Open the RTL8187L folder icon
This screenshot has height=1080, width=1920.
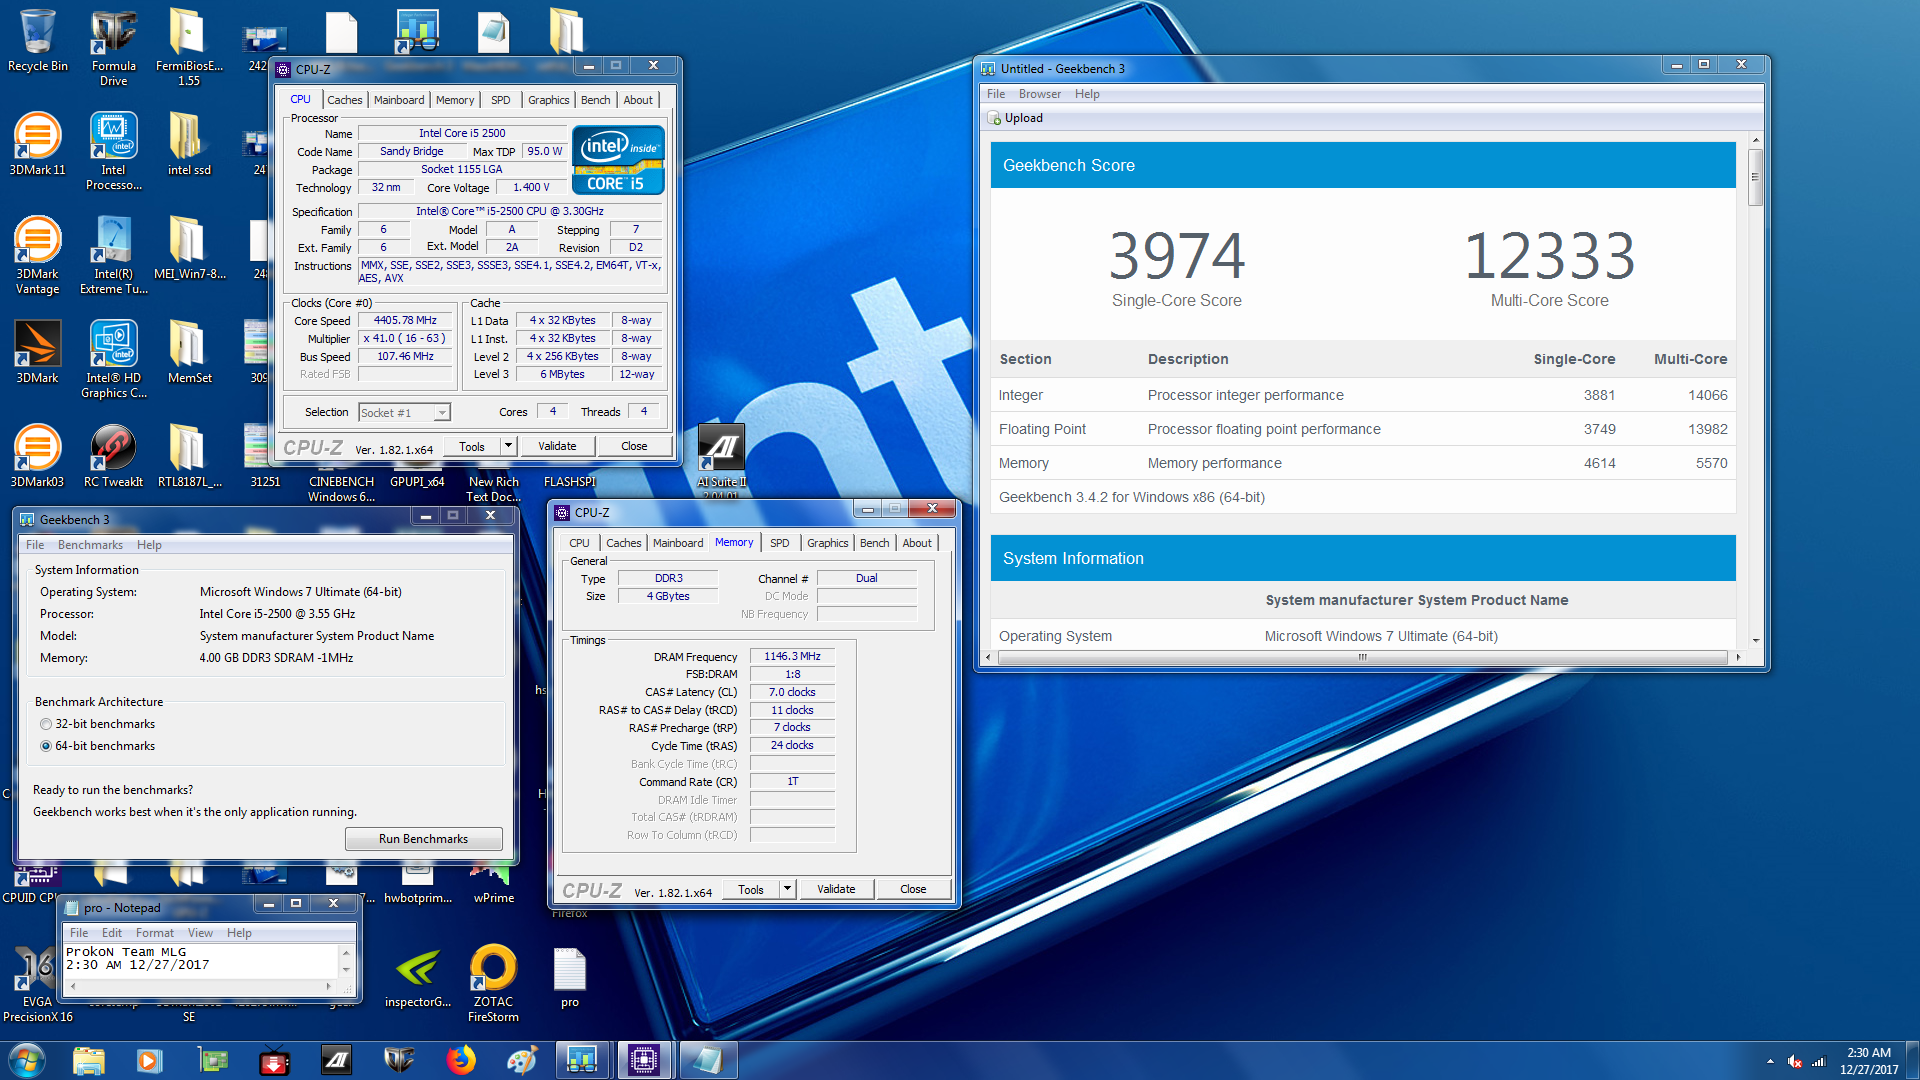click(x=189, y=456)
